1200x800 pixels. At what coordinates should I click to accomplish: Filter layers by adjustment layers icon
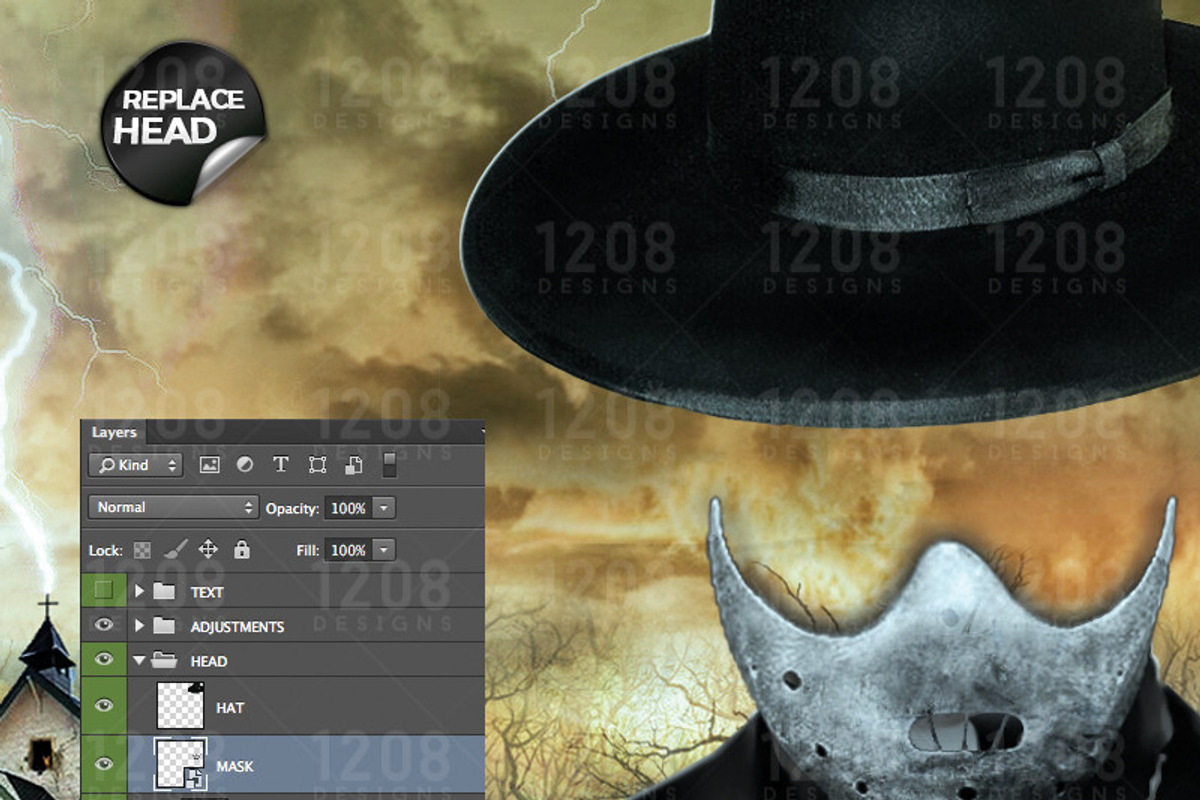pyautogui.click(x=245, y=465)
